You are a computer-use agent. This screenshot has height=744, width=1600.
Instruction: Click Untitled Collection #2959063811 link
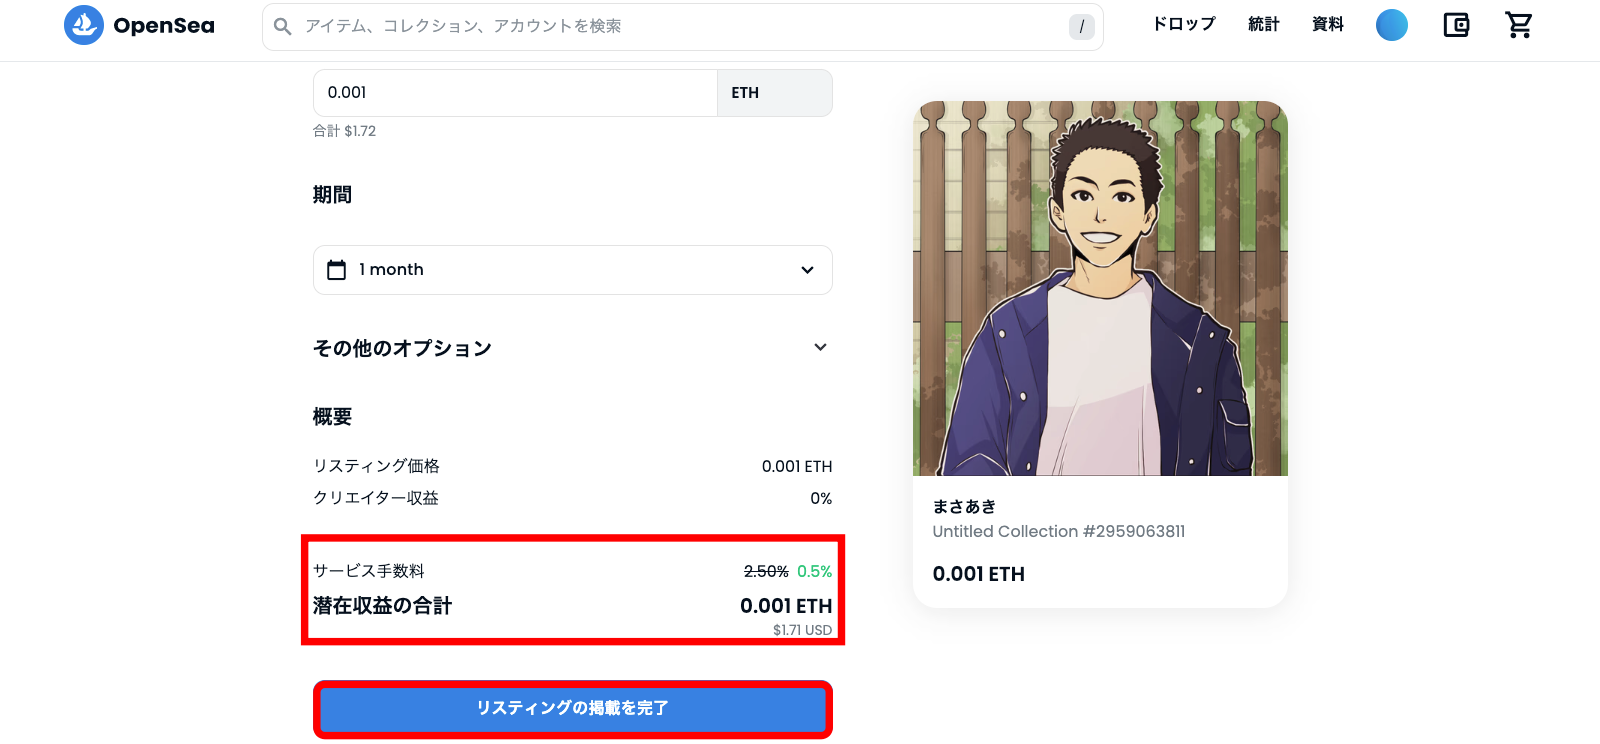(1058, 531)
